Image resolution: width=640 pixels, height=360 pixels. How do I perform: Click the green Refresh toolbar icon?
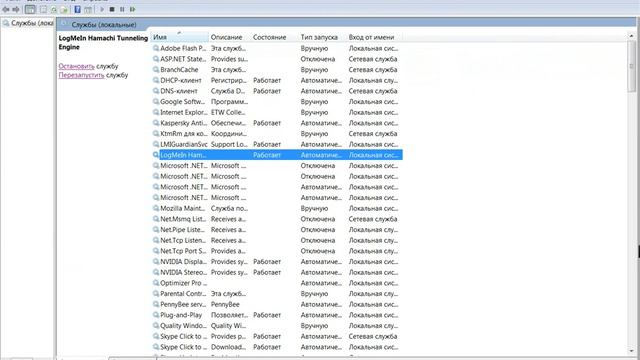pos(54,9)
